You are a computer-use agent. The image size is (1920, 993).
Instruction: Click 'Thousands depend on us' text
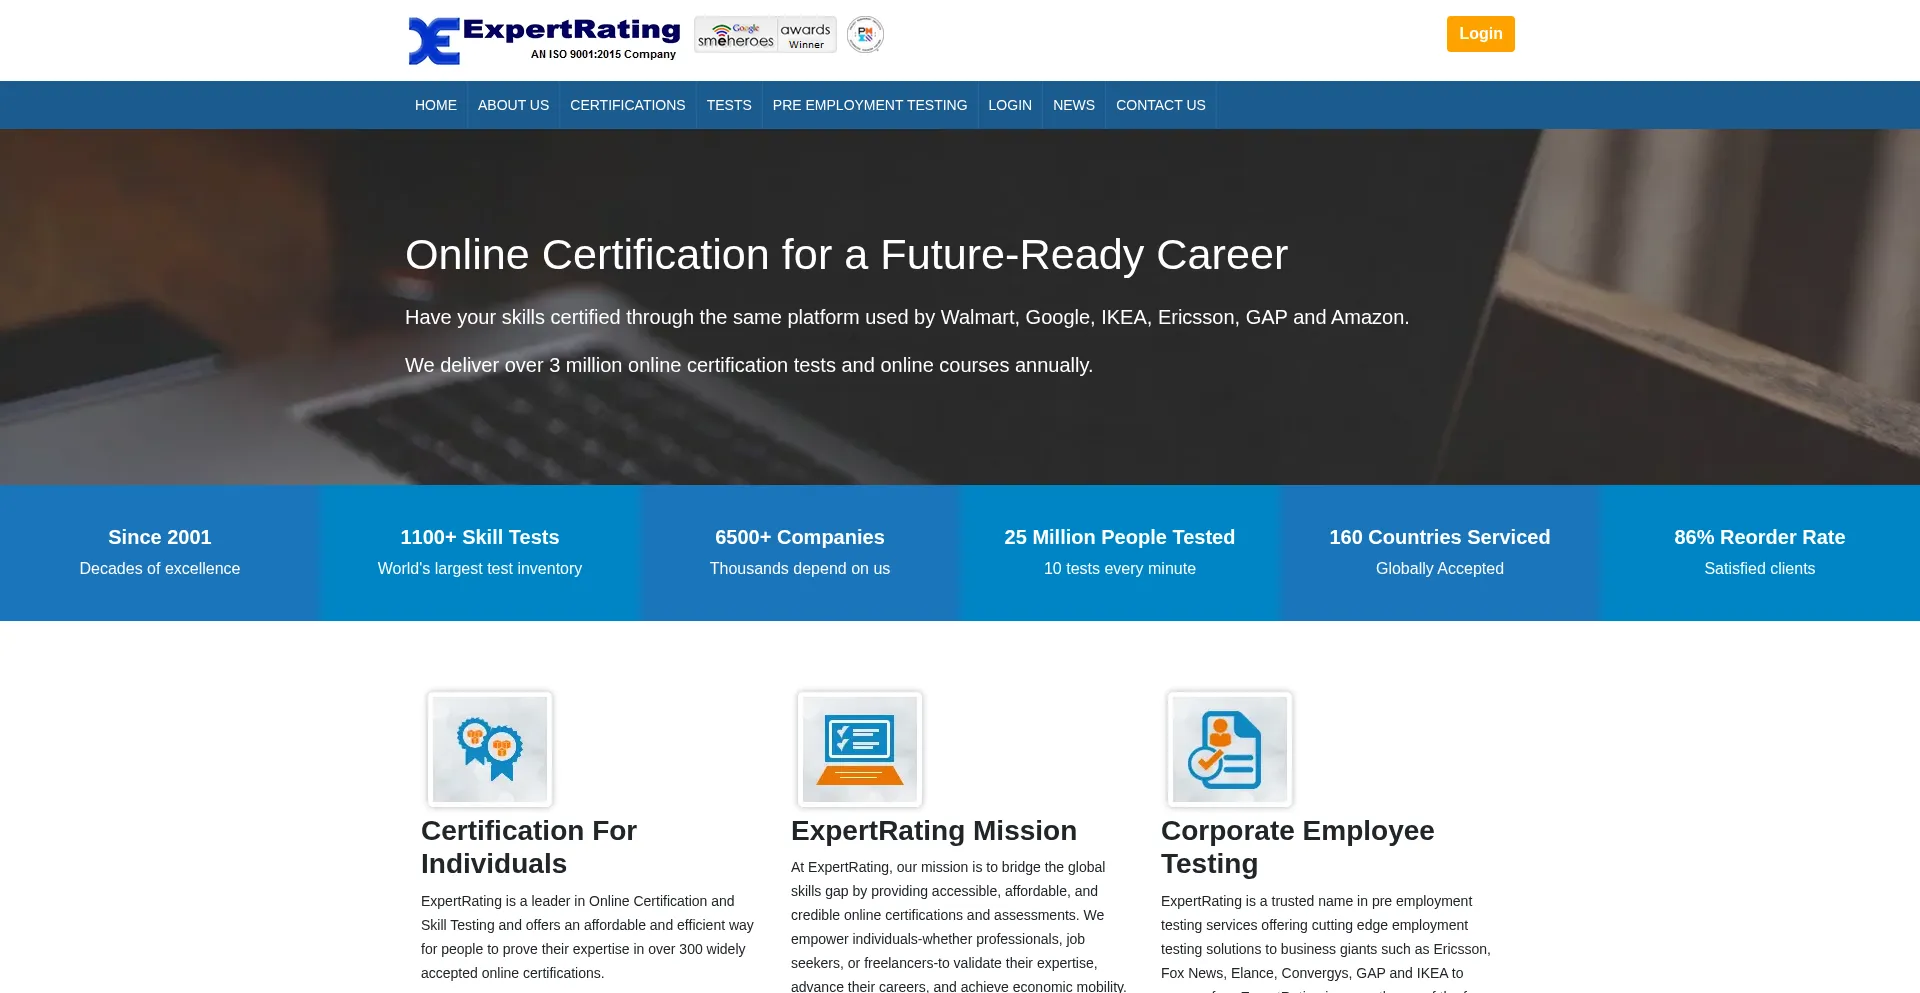(800, 568)
